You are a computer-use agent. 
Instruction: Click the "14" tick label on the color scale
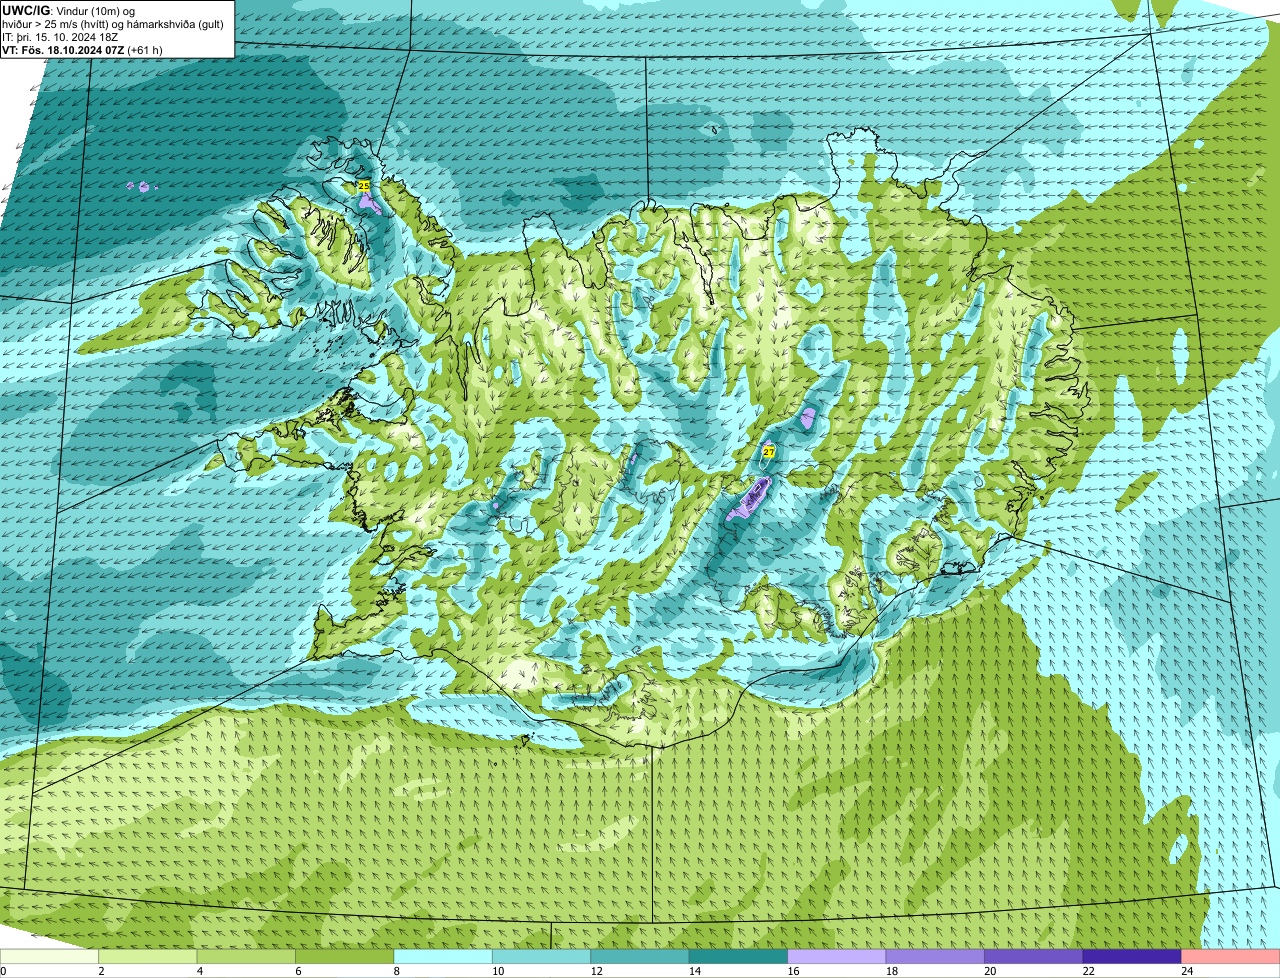coord(693,971)
